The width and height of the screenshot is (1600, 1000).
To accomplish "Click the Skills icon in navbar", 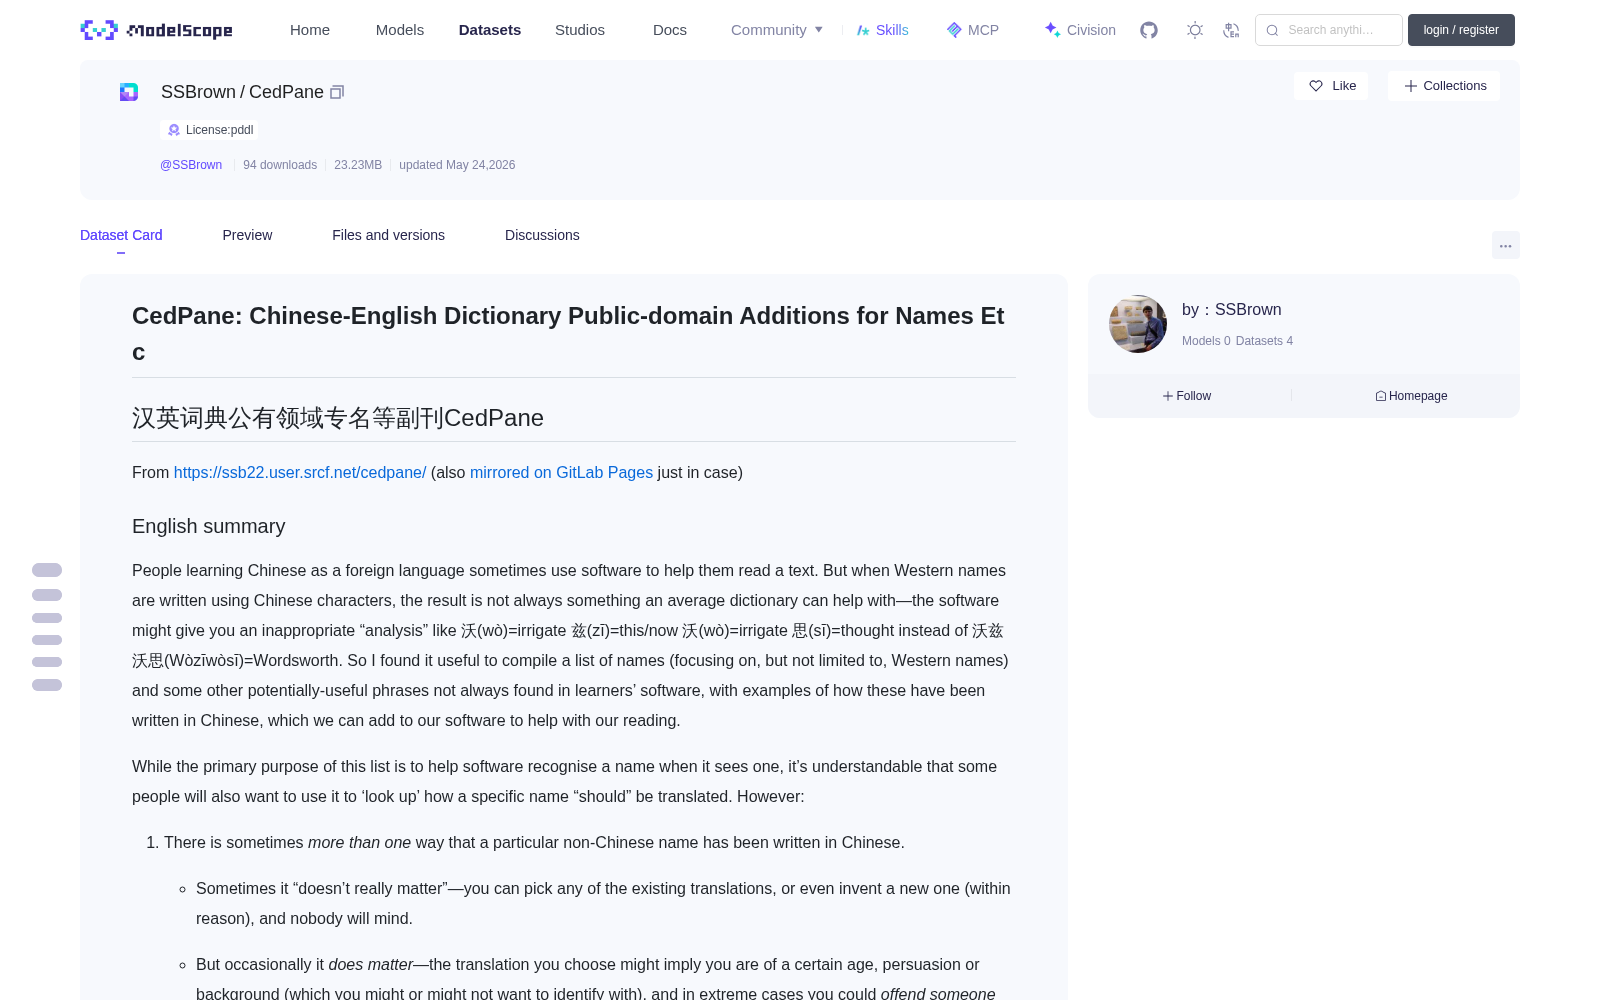I will click(x=863, y=30).
